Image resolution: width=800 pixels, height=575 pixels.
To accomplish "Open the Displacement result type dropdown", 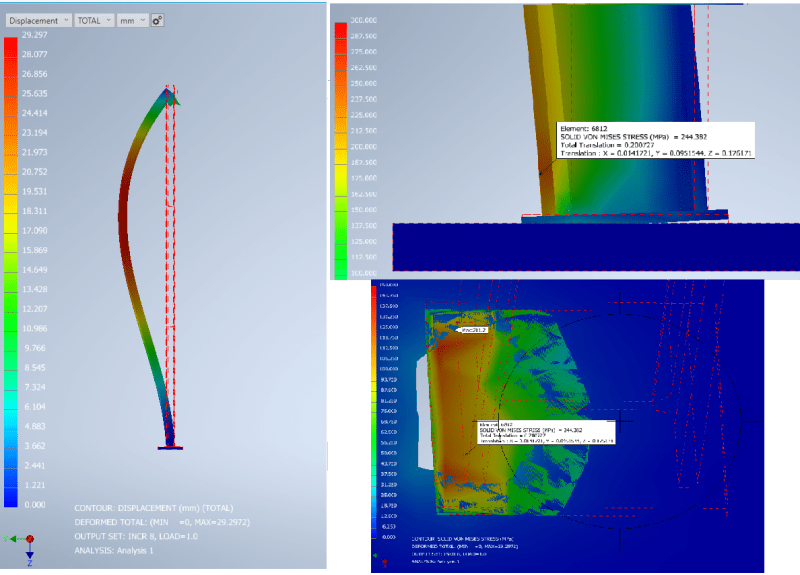I will (x=38, y=20).
